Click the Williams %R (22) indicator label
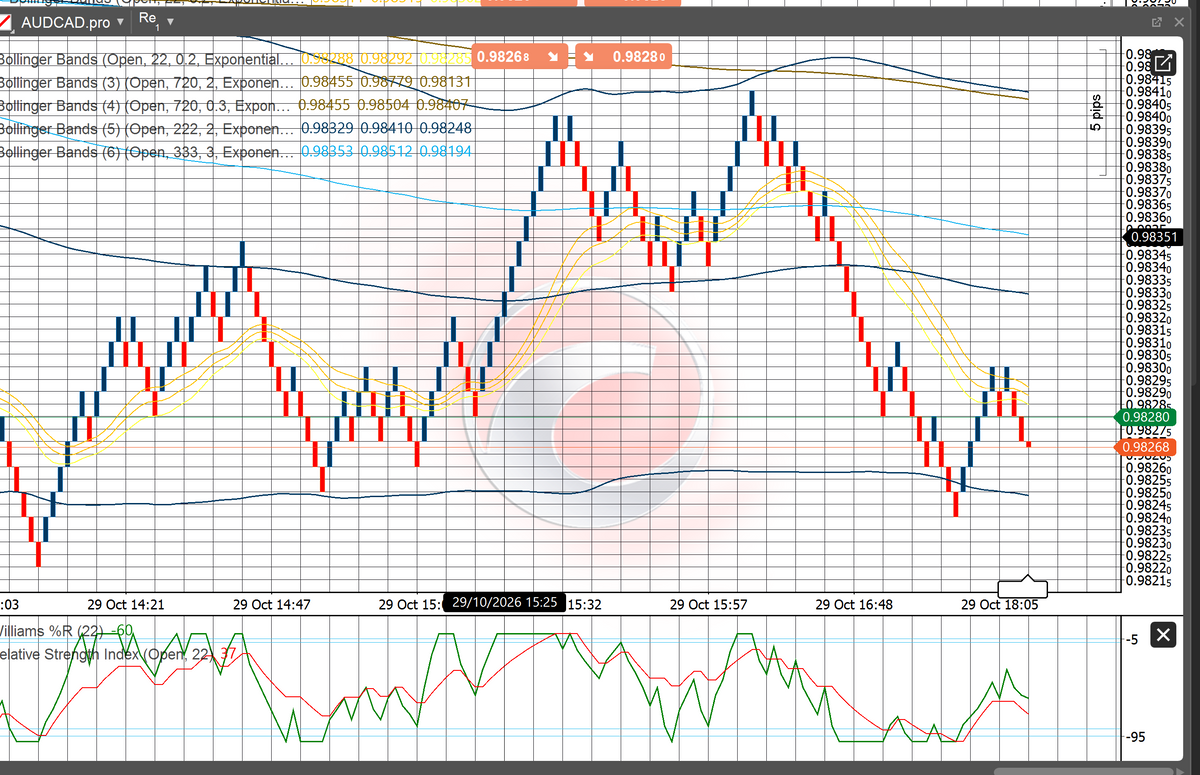This screenshot has width=1200, height=775. tap(53, 630)
